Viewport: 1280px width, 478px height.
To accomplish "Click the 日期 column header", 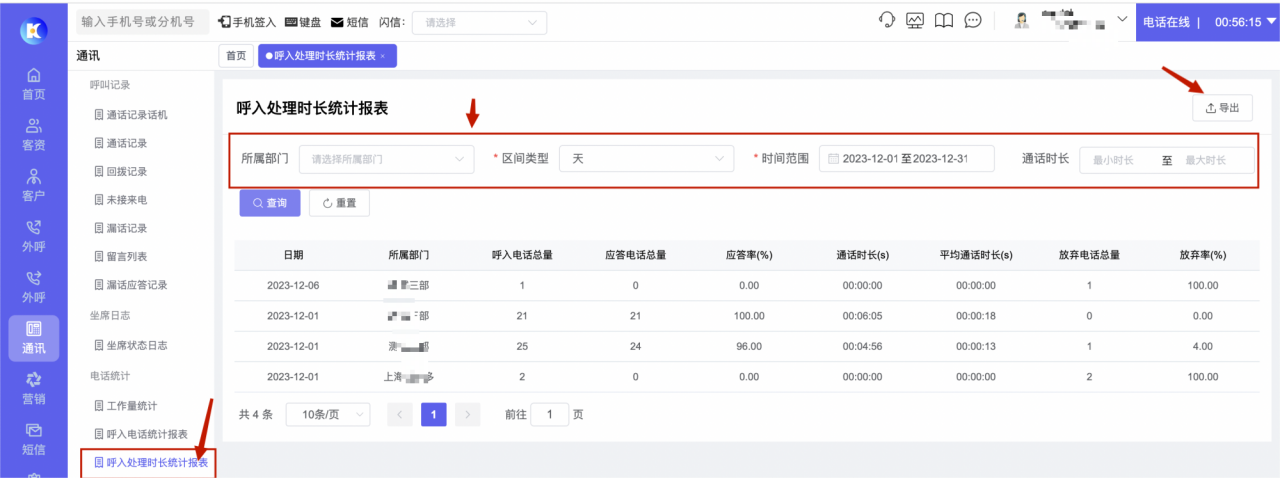I will click(x=293, y=255).
